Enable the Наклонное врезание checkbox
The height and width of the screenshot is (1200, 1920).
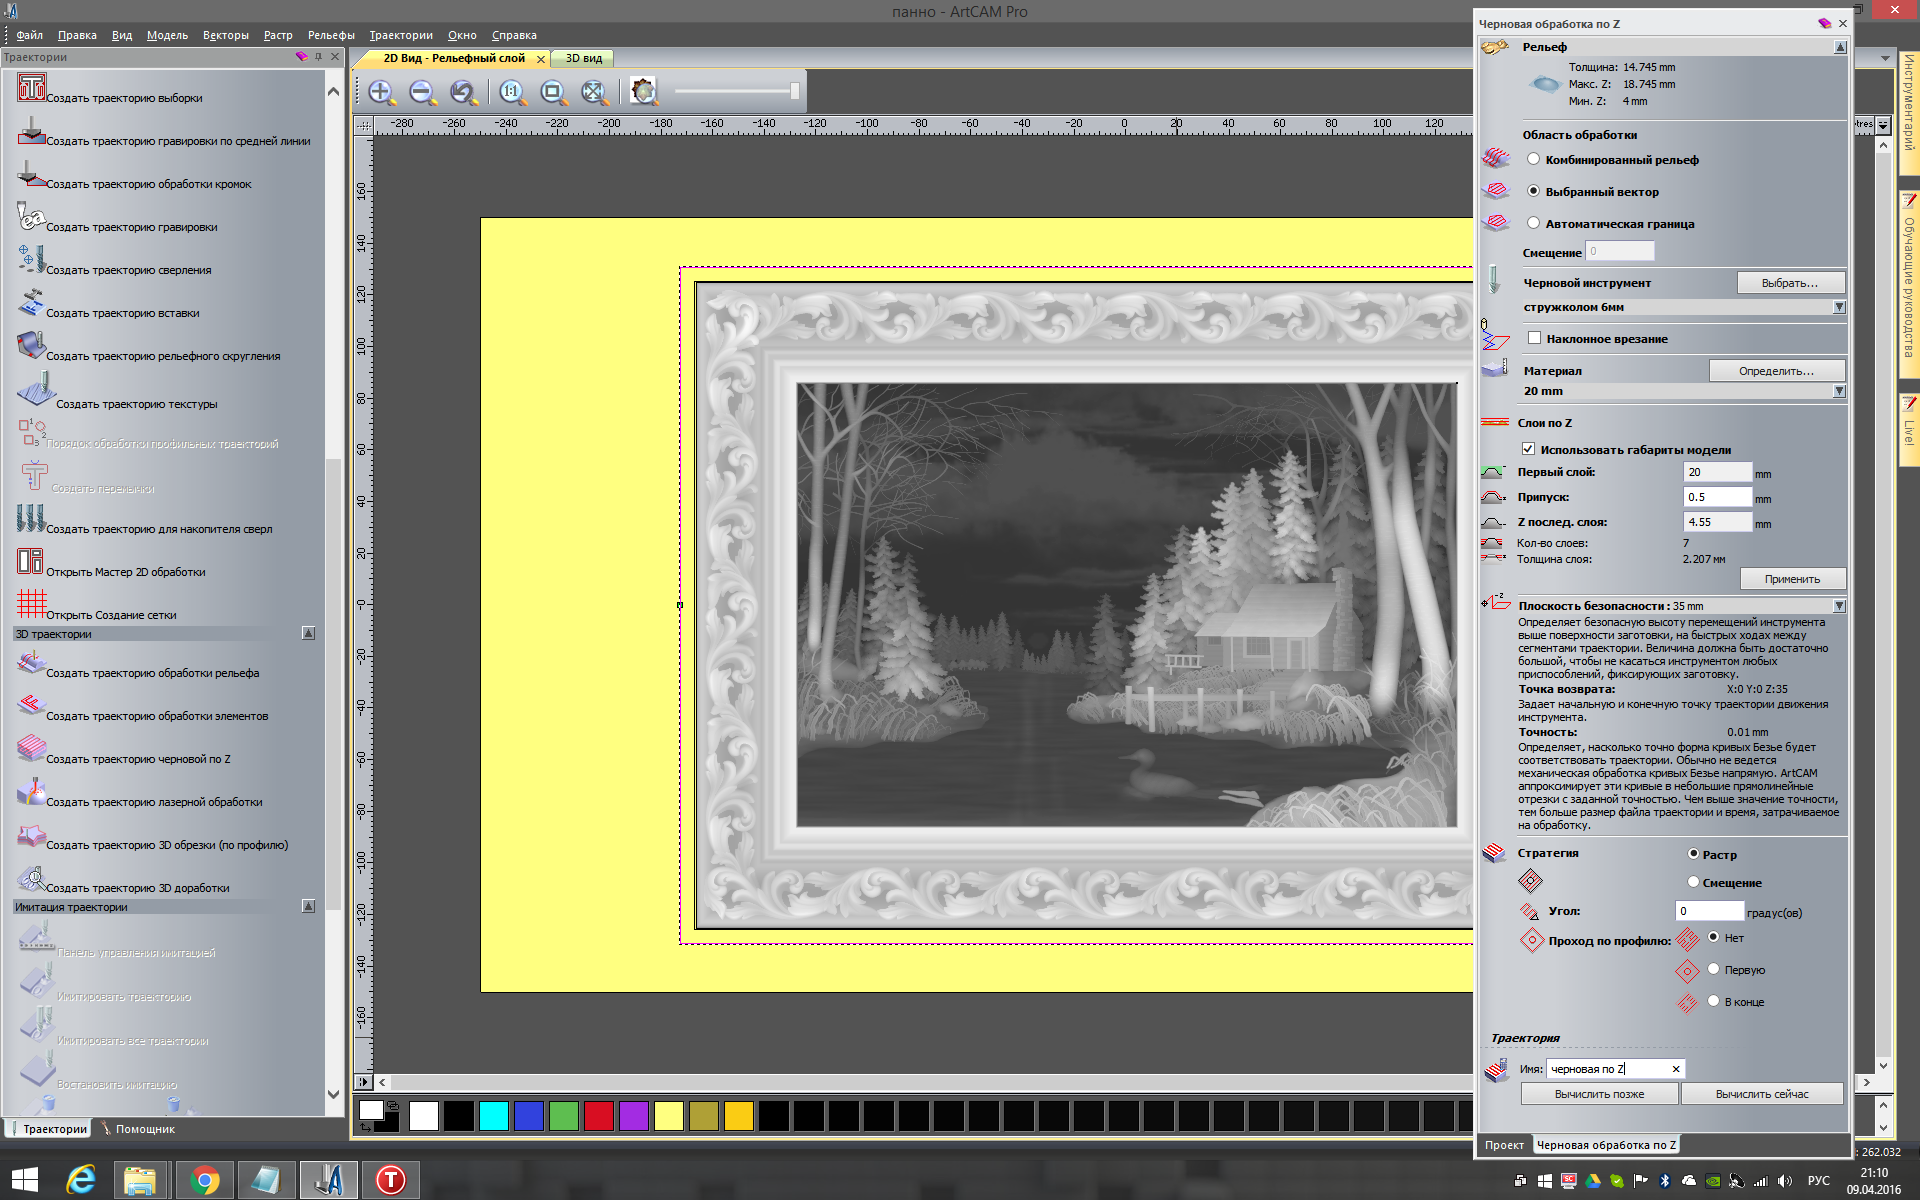pos(1534,338)
